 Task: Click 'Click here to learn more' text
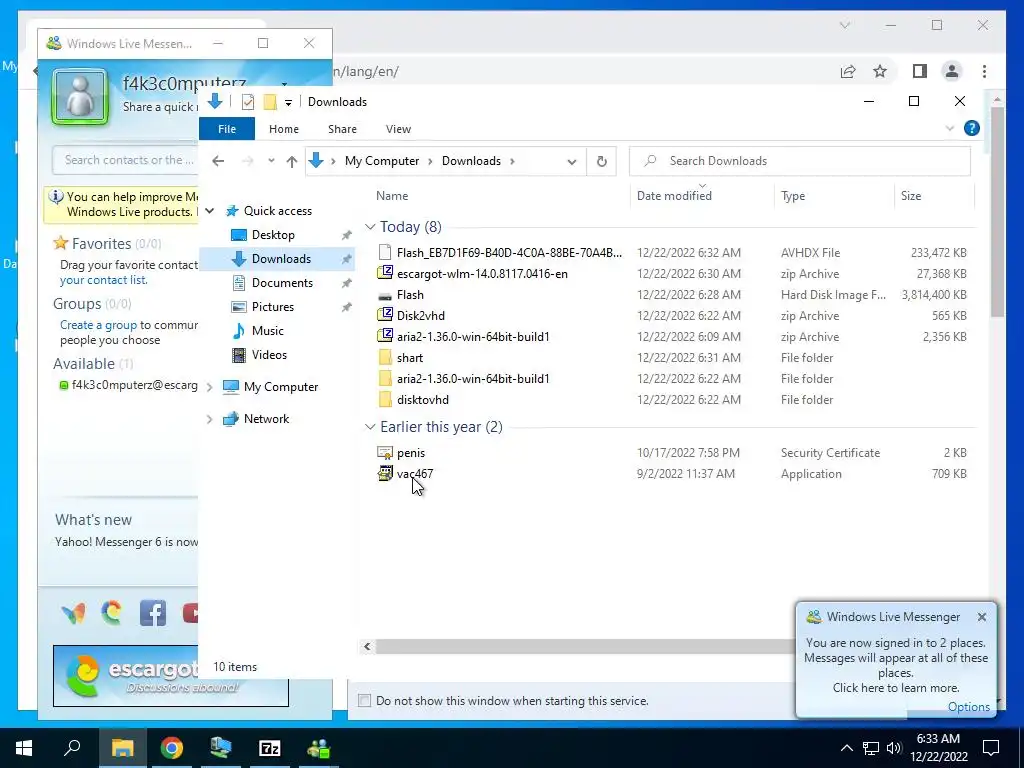click(895, 688)
